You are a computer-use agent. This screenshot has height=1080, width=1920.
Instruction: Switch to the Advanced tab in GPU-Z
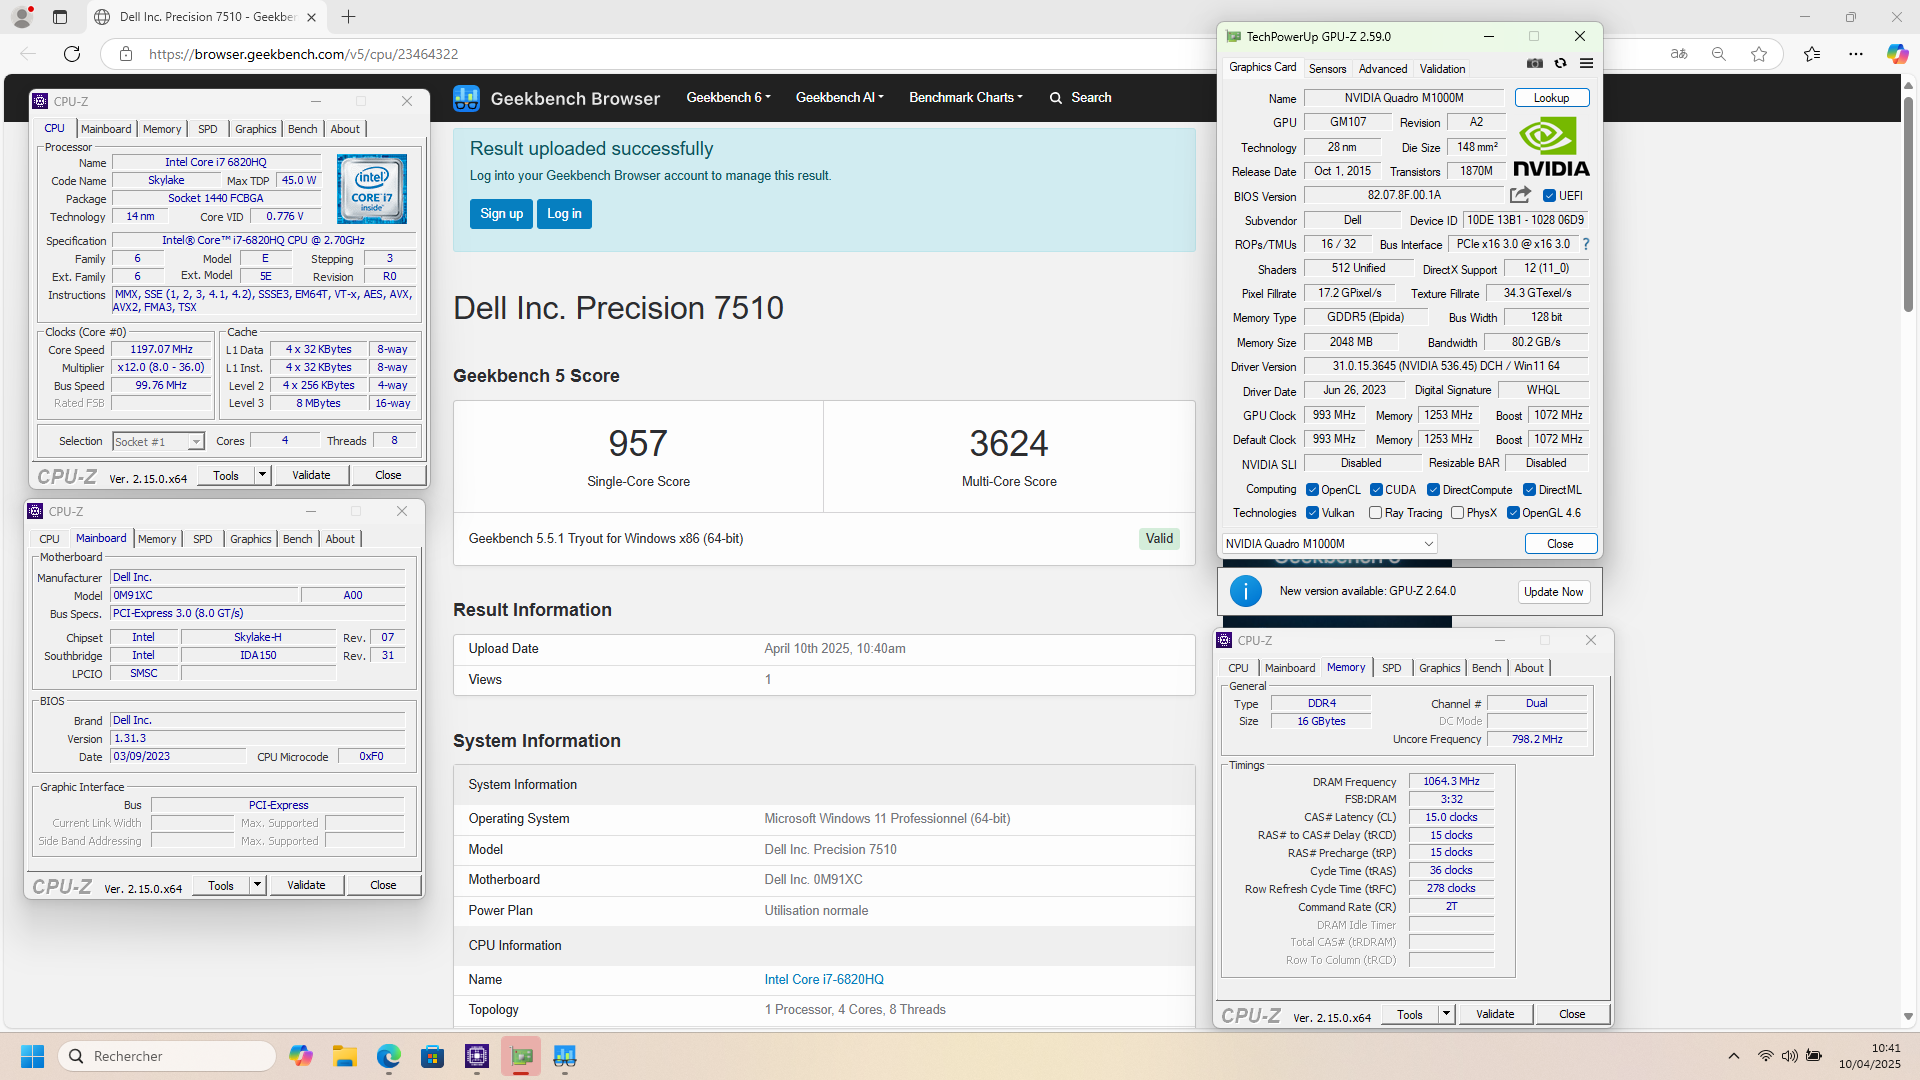1383,69
